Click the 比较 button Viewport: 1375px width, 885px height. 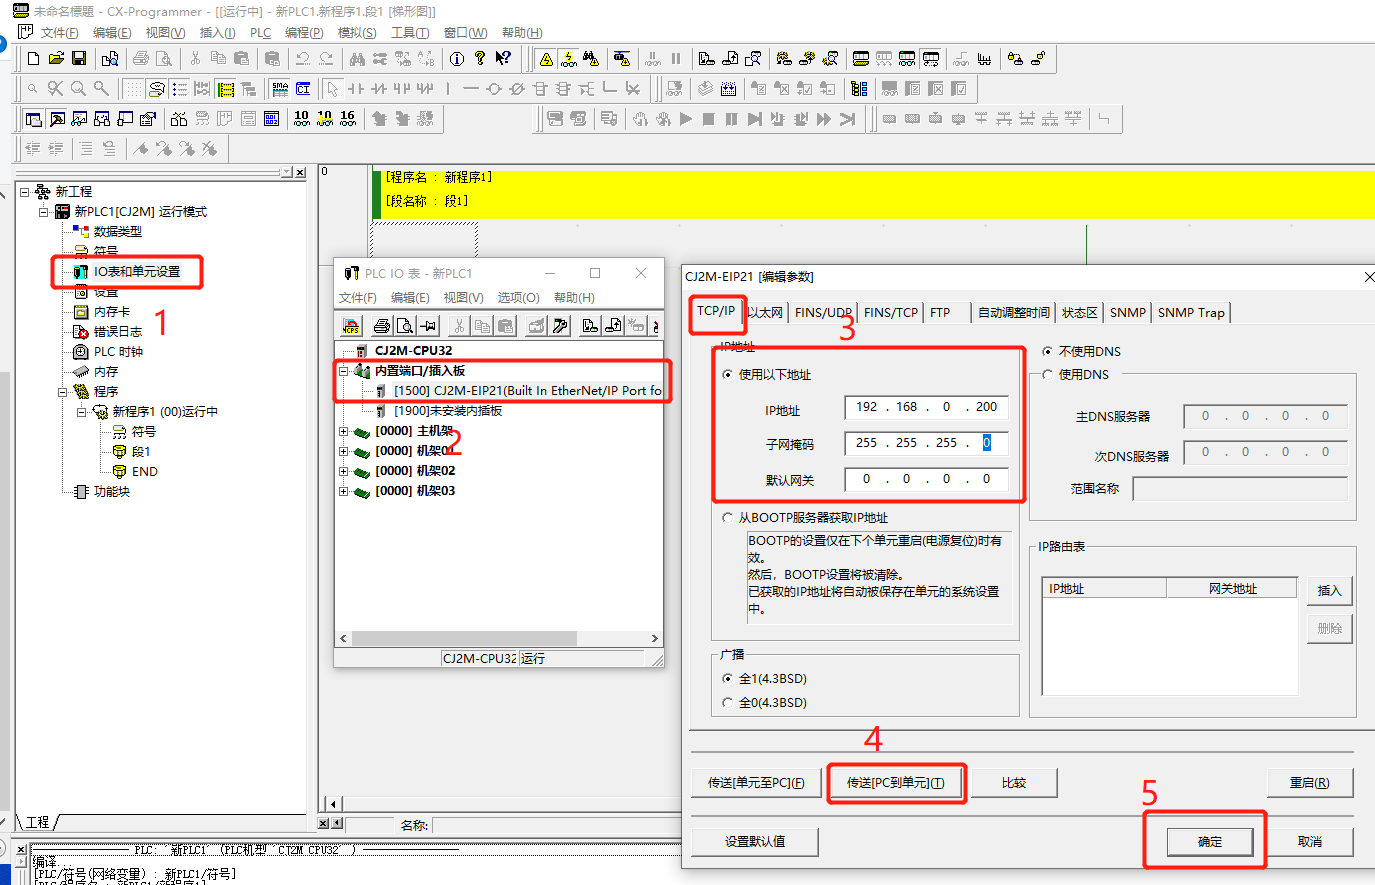[x=1014, y=783]
